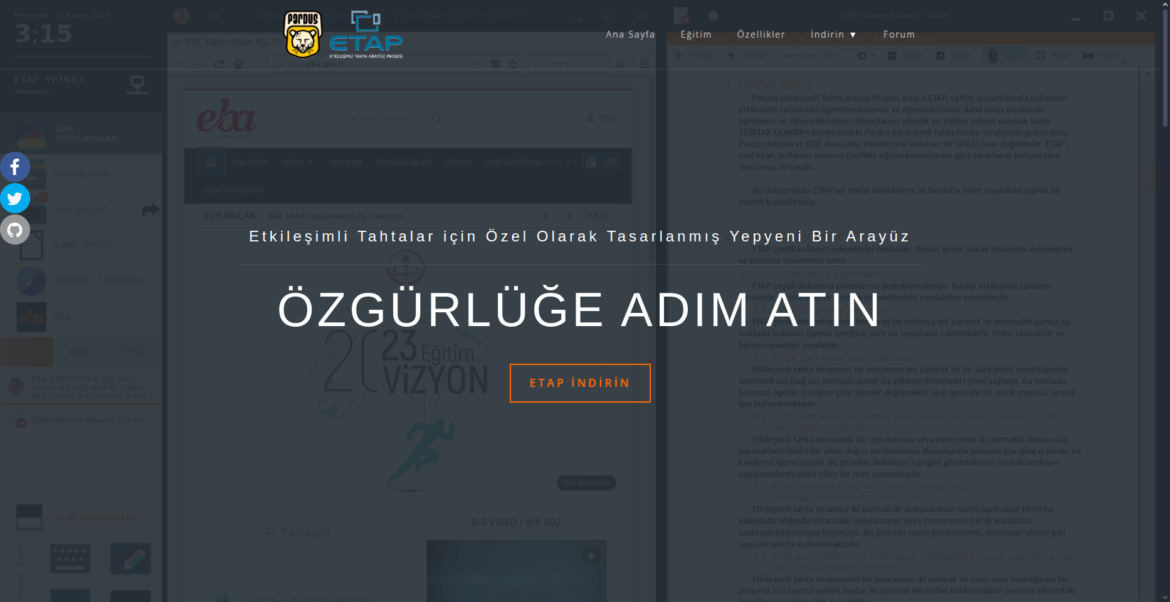Open the Twitter social link
The image size is (1170, 602).
(x=14, y=198)
